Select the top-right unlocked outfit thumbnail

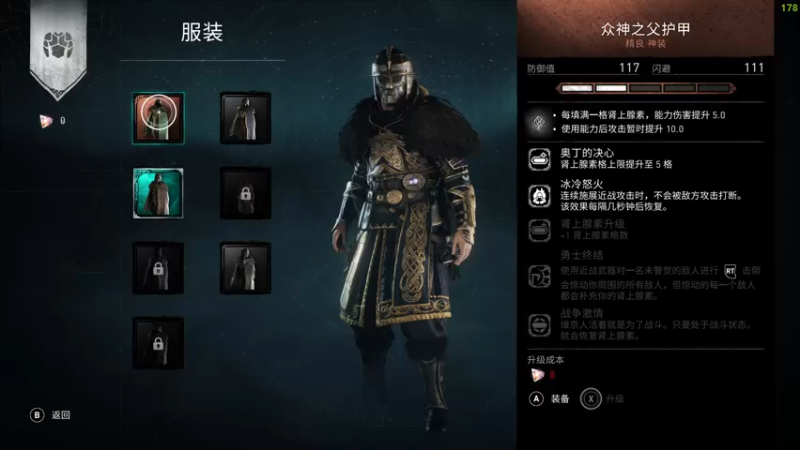pos(245,118)
